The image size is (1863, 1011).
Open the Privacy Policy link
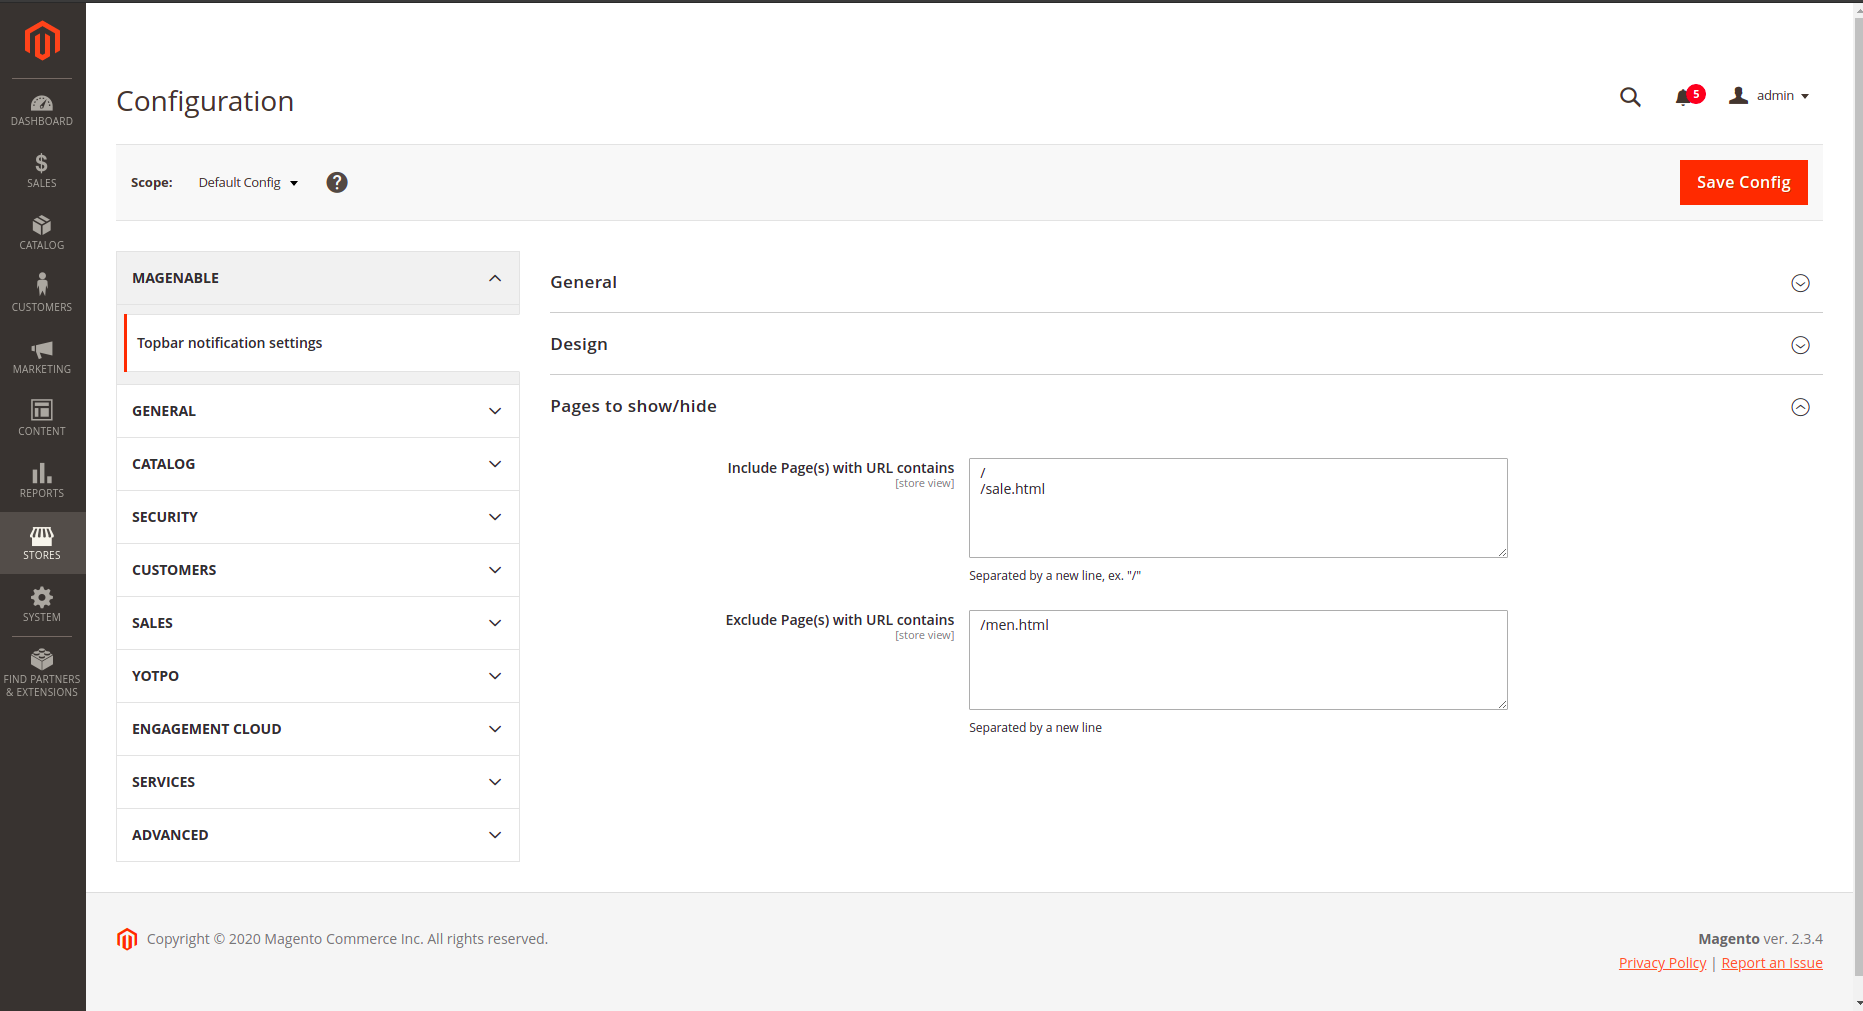pos(1662,963)
